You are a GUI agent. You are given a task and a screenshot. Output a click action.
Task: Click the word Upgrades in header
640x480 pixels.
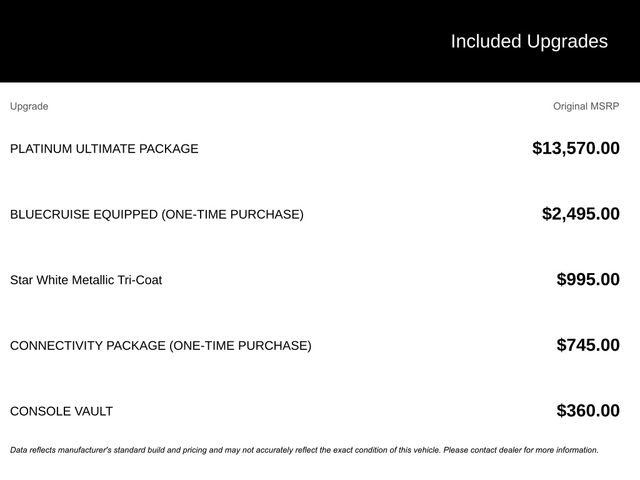[x=567, y=42]
